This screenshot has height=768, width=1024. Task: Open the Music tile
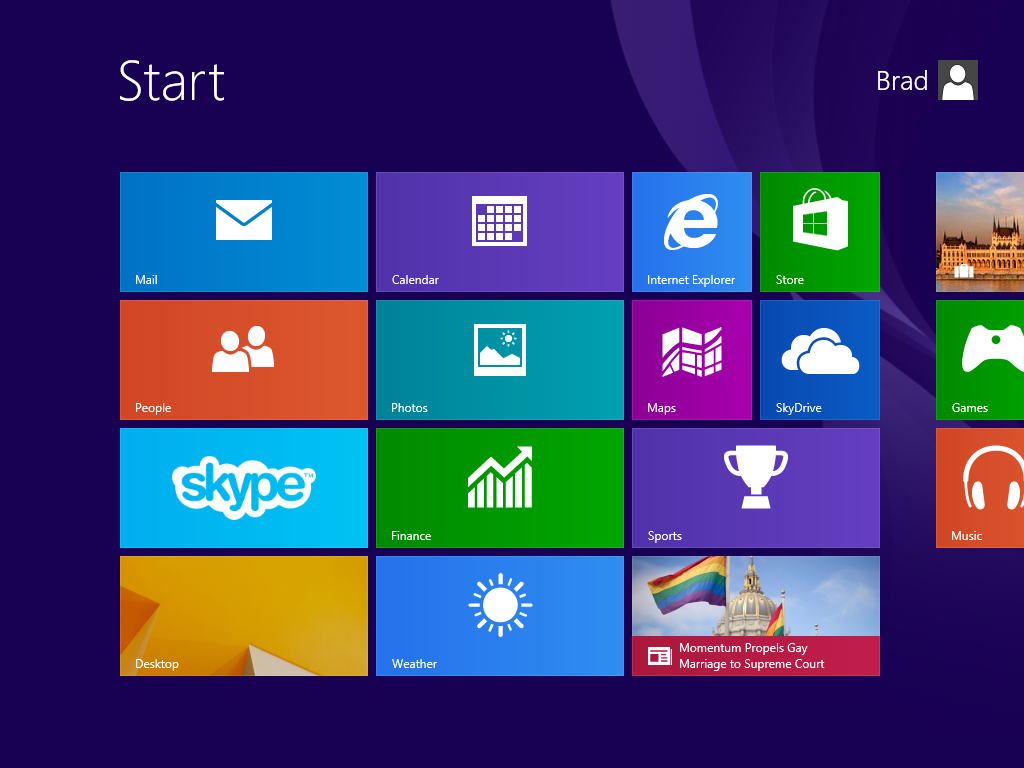(x=980, y=488)
